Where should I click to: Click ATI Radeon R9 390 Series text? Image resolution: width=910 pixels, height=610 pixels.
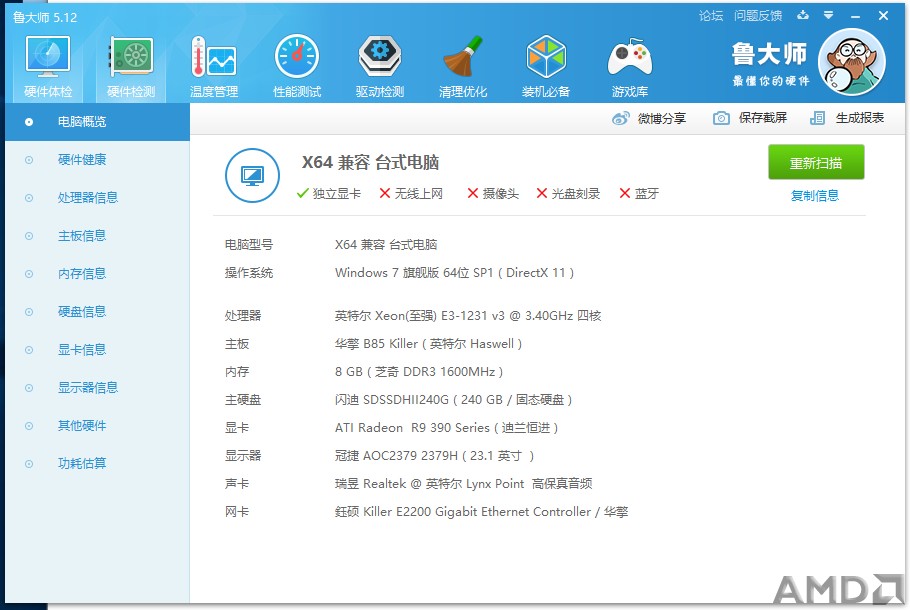pyautogui.click(x=446, y=428)
